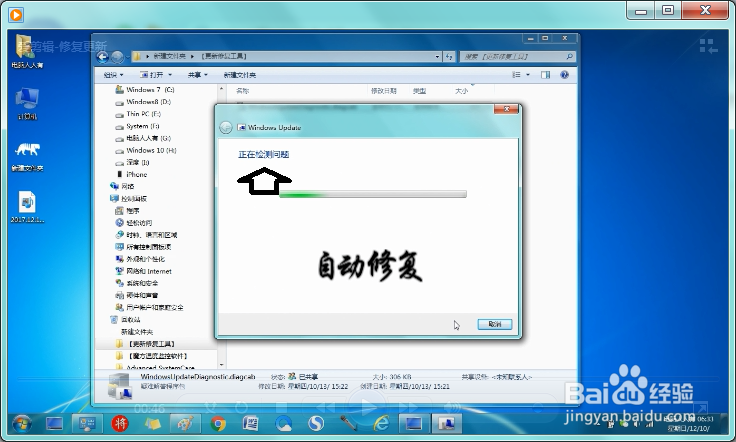Sort by the 名称 column header
736x442 pixels.
pyautogui.click(x=243, y=91)
